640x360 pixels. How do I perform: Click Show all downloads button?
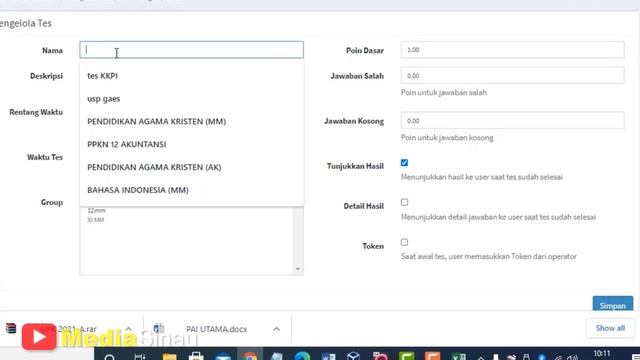tap(610, 328)
